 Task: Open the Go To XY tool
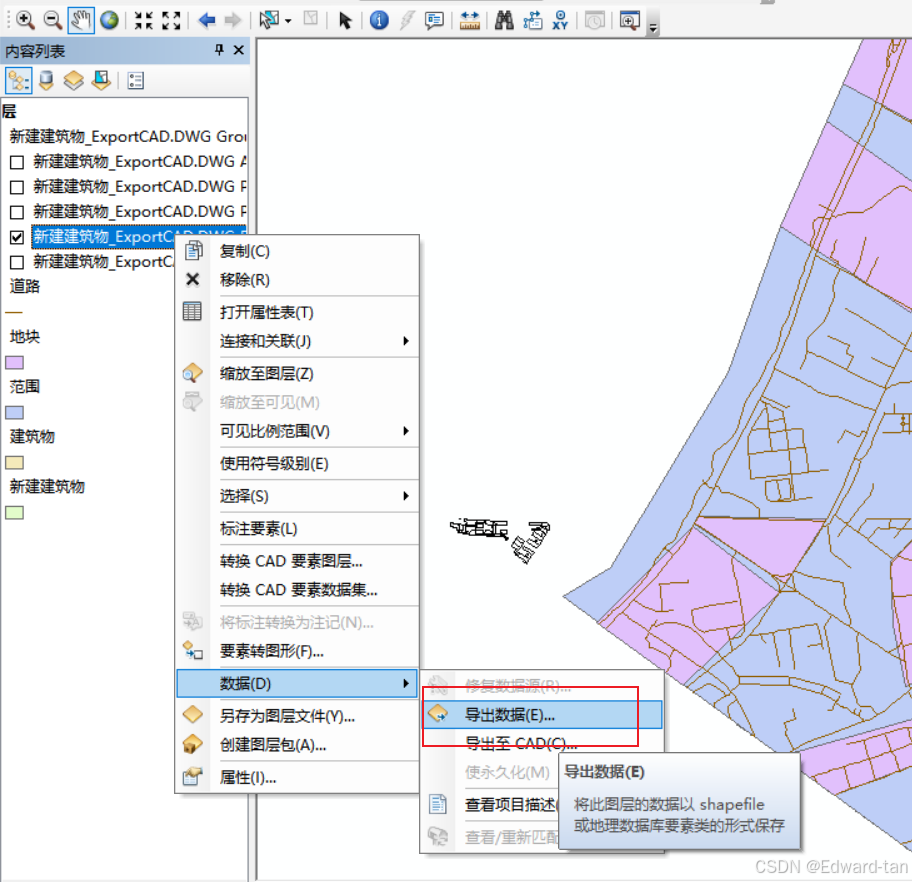pos(560,21)
